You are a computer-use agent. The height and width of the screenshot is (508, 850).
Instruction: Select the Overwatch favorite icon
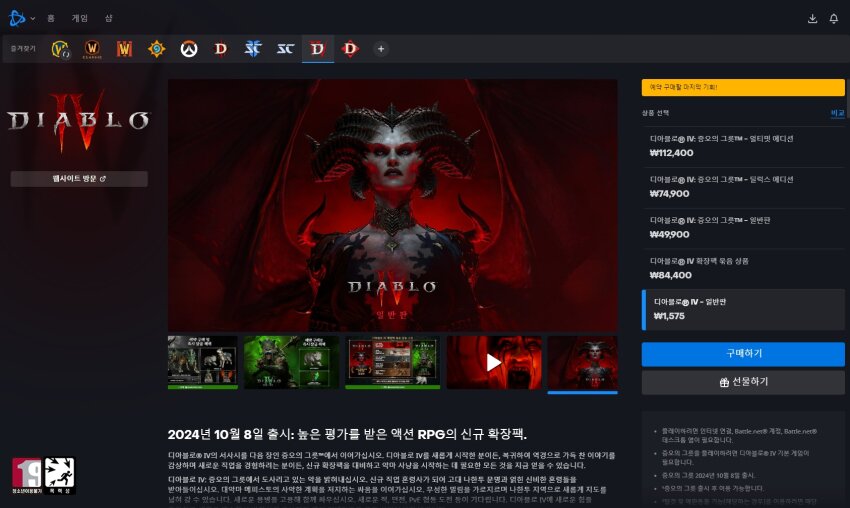[x=189, y=49]
